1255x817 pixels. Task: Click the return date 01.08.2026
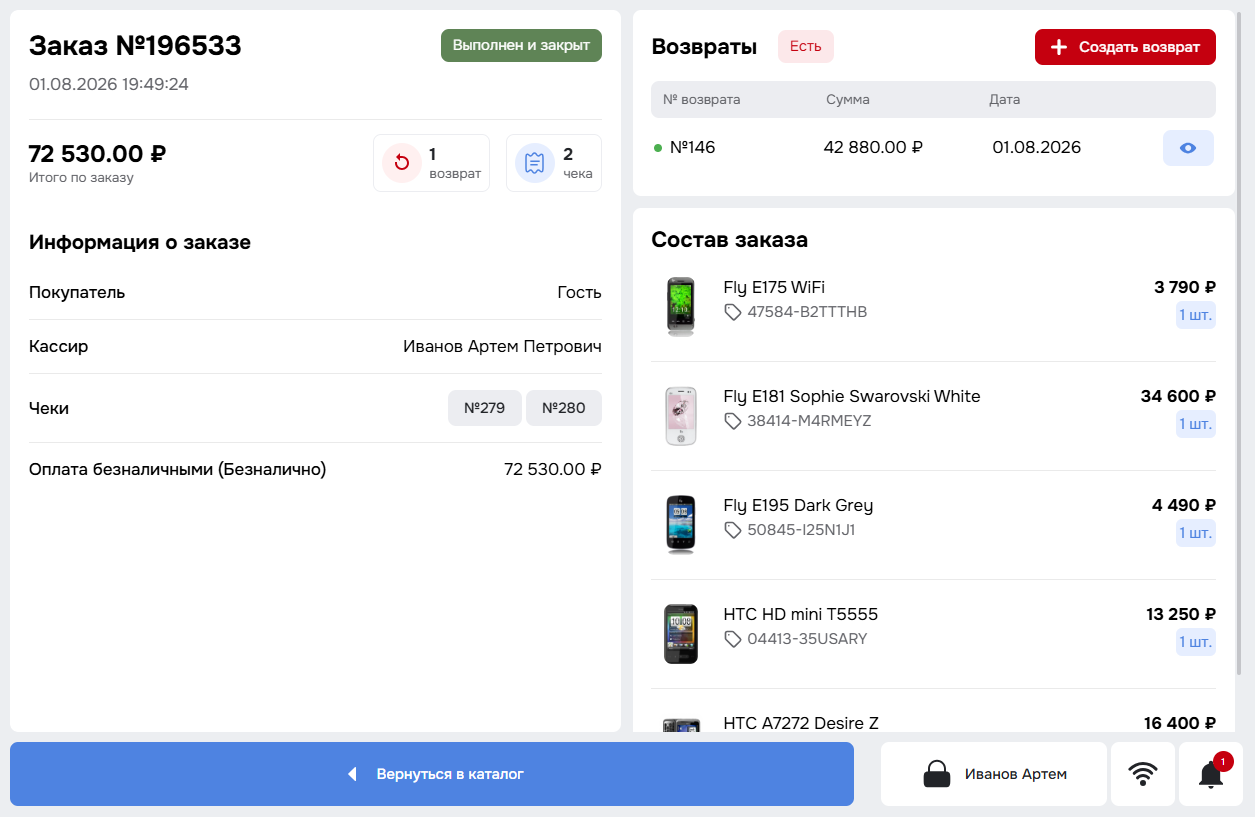click(x=1037, y=148)
